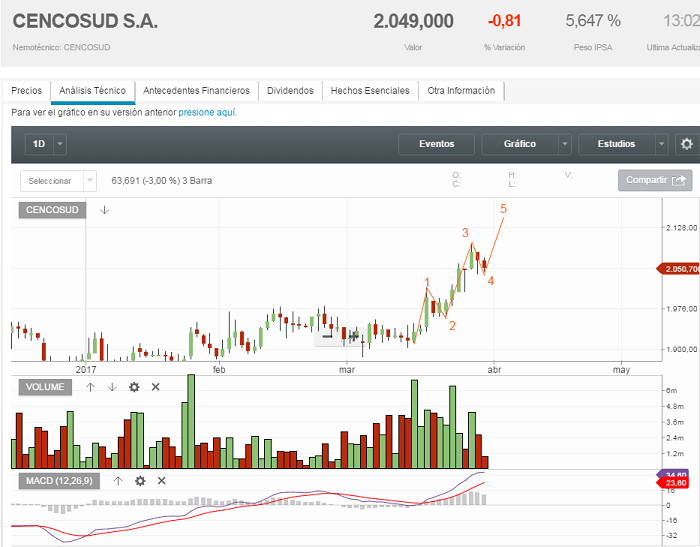Click the 5,647 % Peso IPSA value
This screenshot has width=700, height=547.
coord(593,21)
